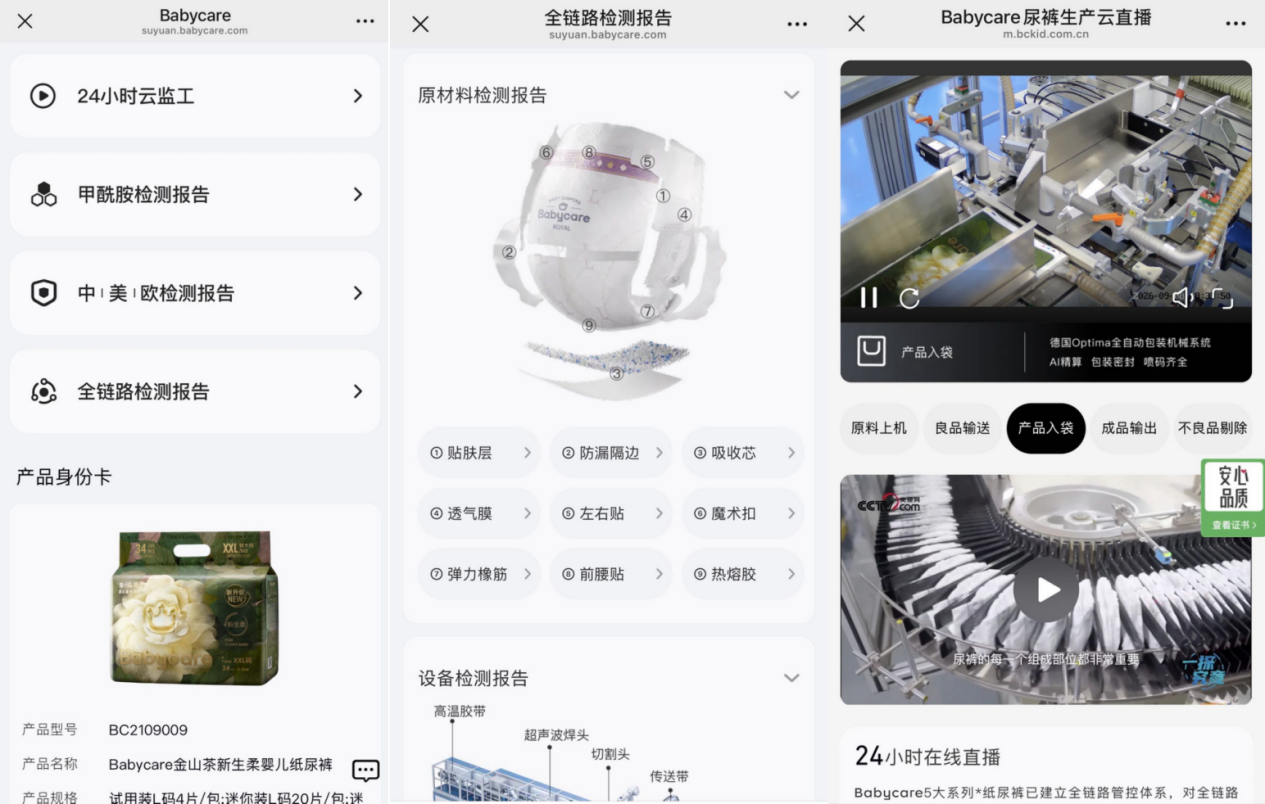Tap marker ⑨ on the diaper diagram
1265x804 pixels.
pyautogui.click(x=589, y=325)
